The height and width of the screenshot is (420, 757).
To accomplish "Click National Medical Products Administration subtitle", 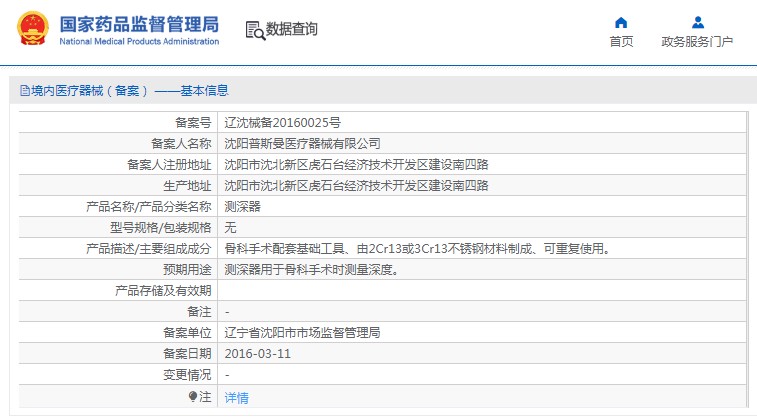I will click(x=139, y=42).
